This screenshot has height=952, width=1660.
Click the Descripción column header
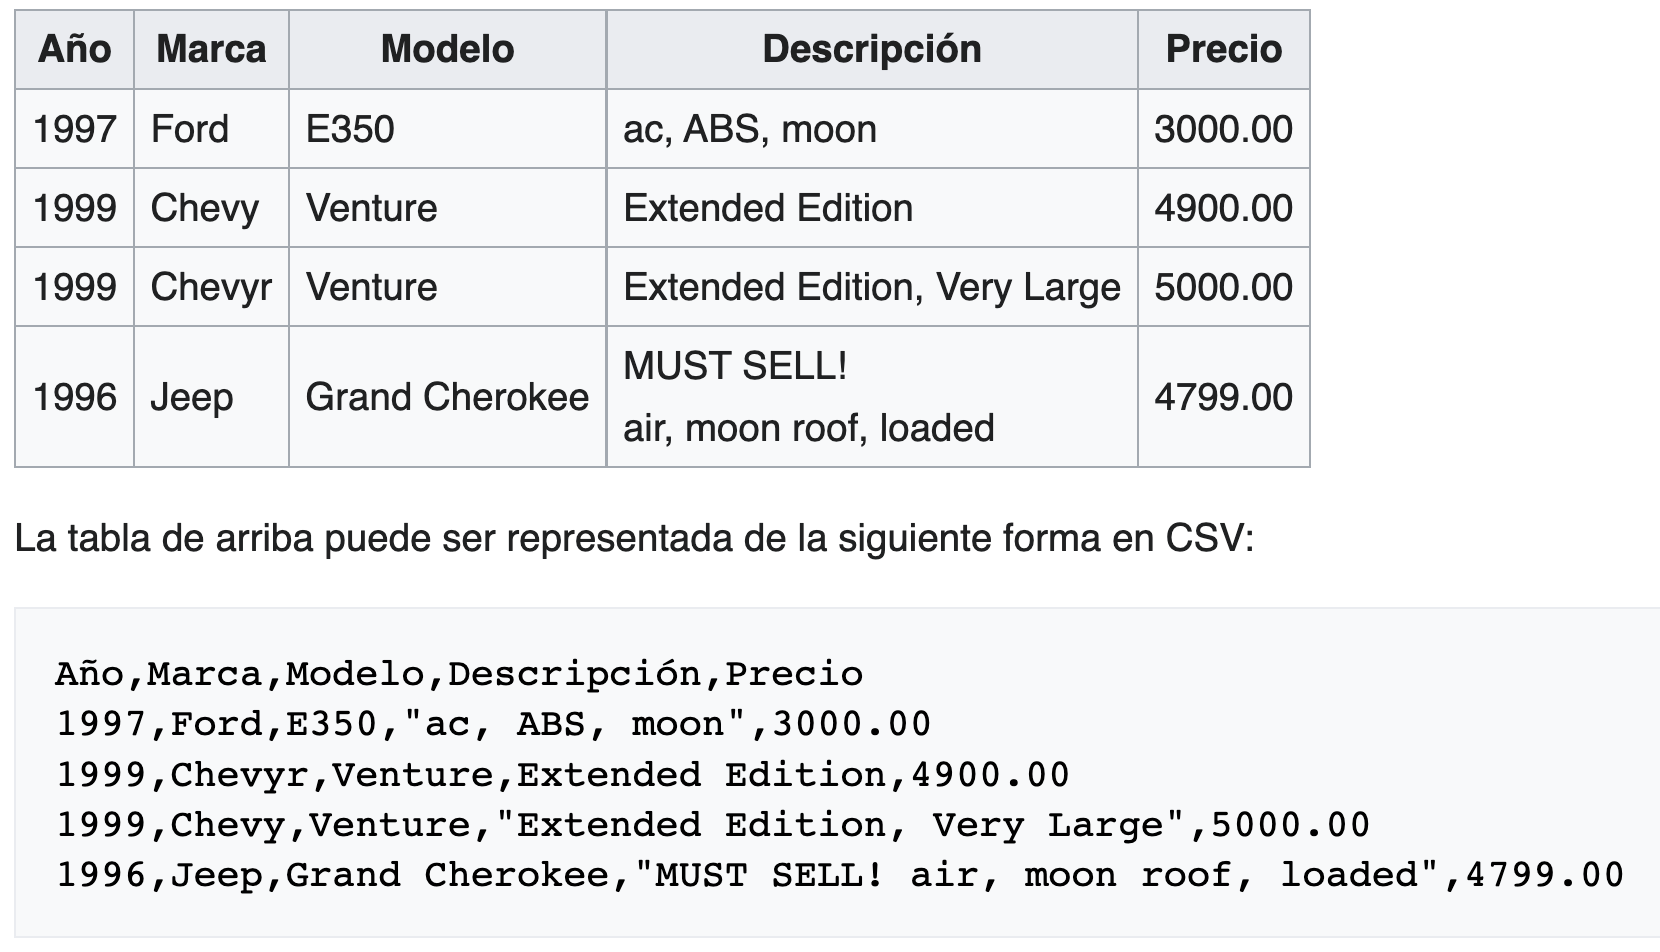[x=872, y=49]
